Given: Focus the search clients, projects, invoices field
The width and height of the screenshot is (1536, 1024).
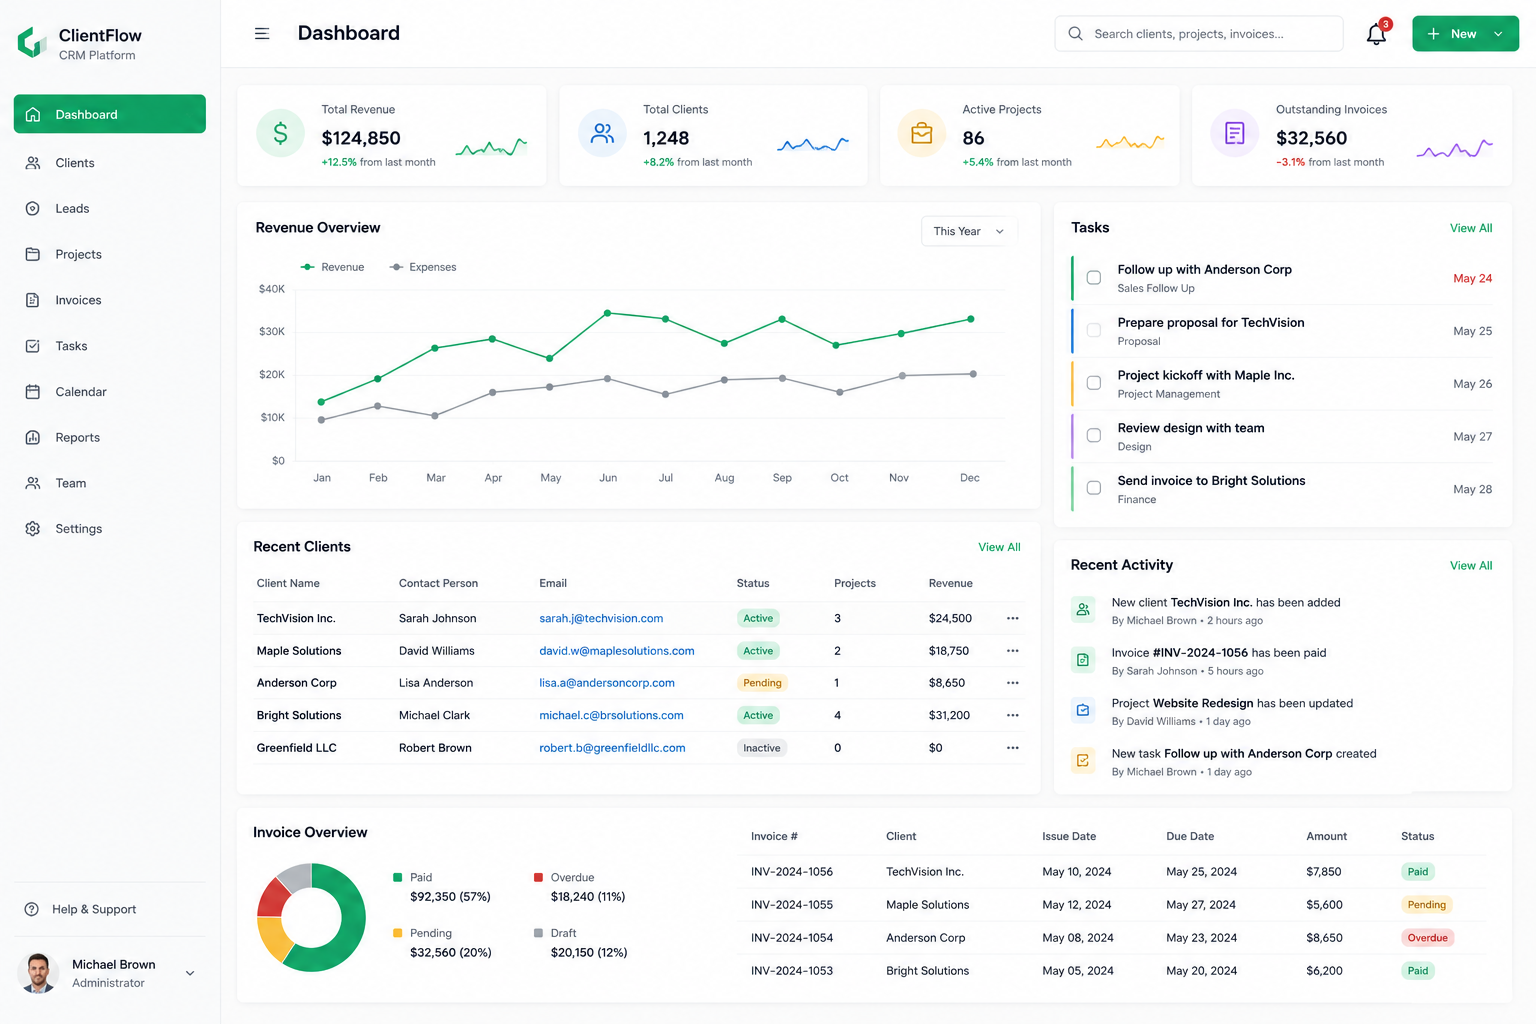Looking at the screenshot, I should (x=1199, y=34).
